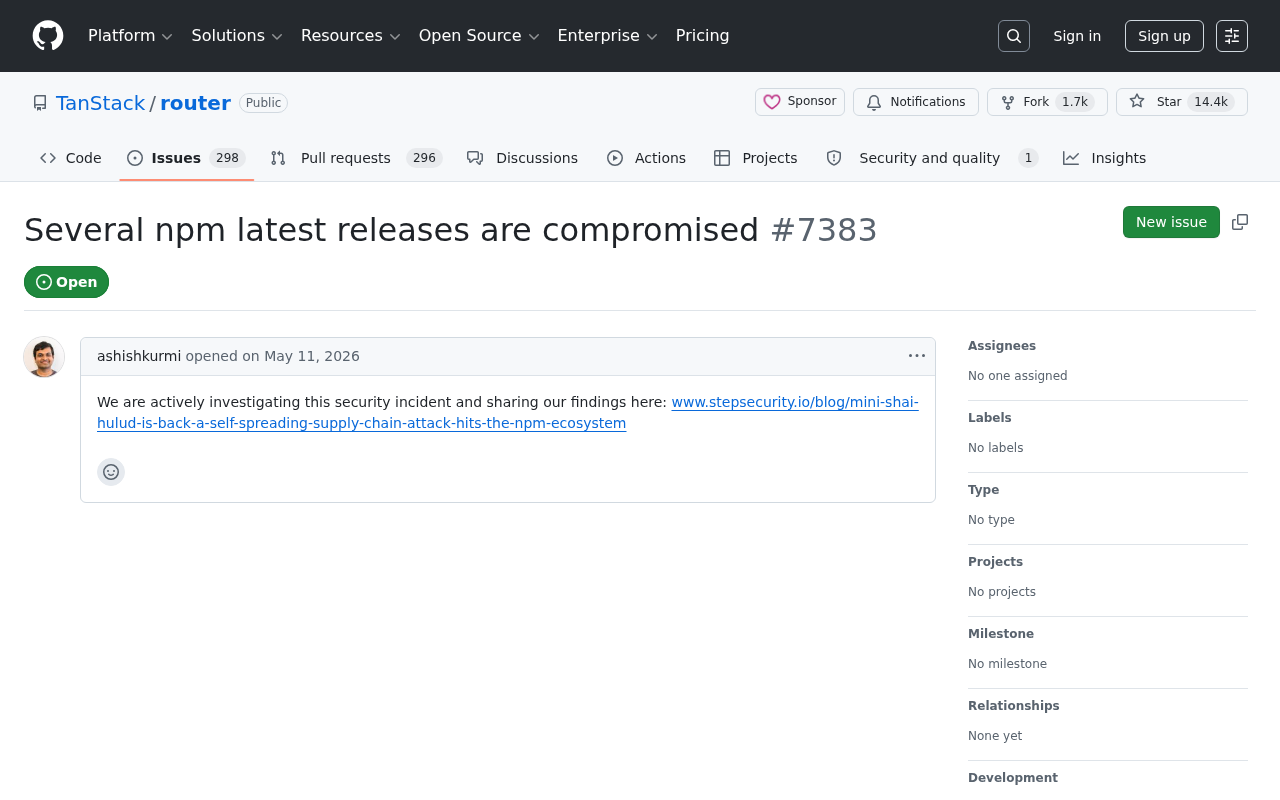This screenshot has height=800, width=1280.
Task: Go to the GitHub homepage logo
Action: coord(48,36)
